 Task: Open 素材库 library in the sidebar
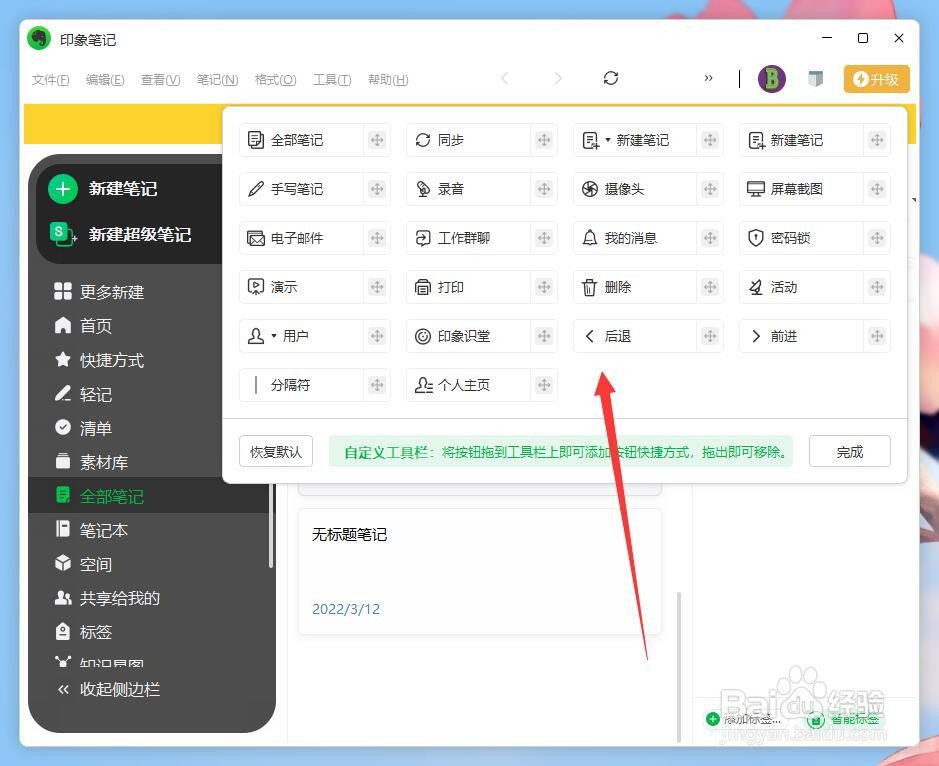click(x=91, y=462)
